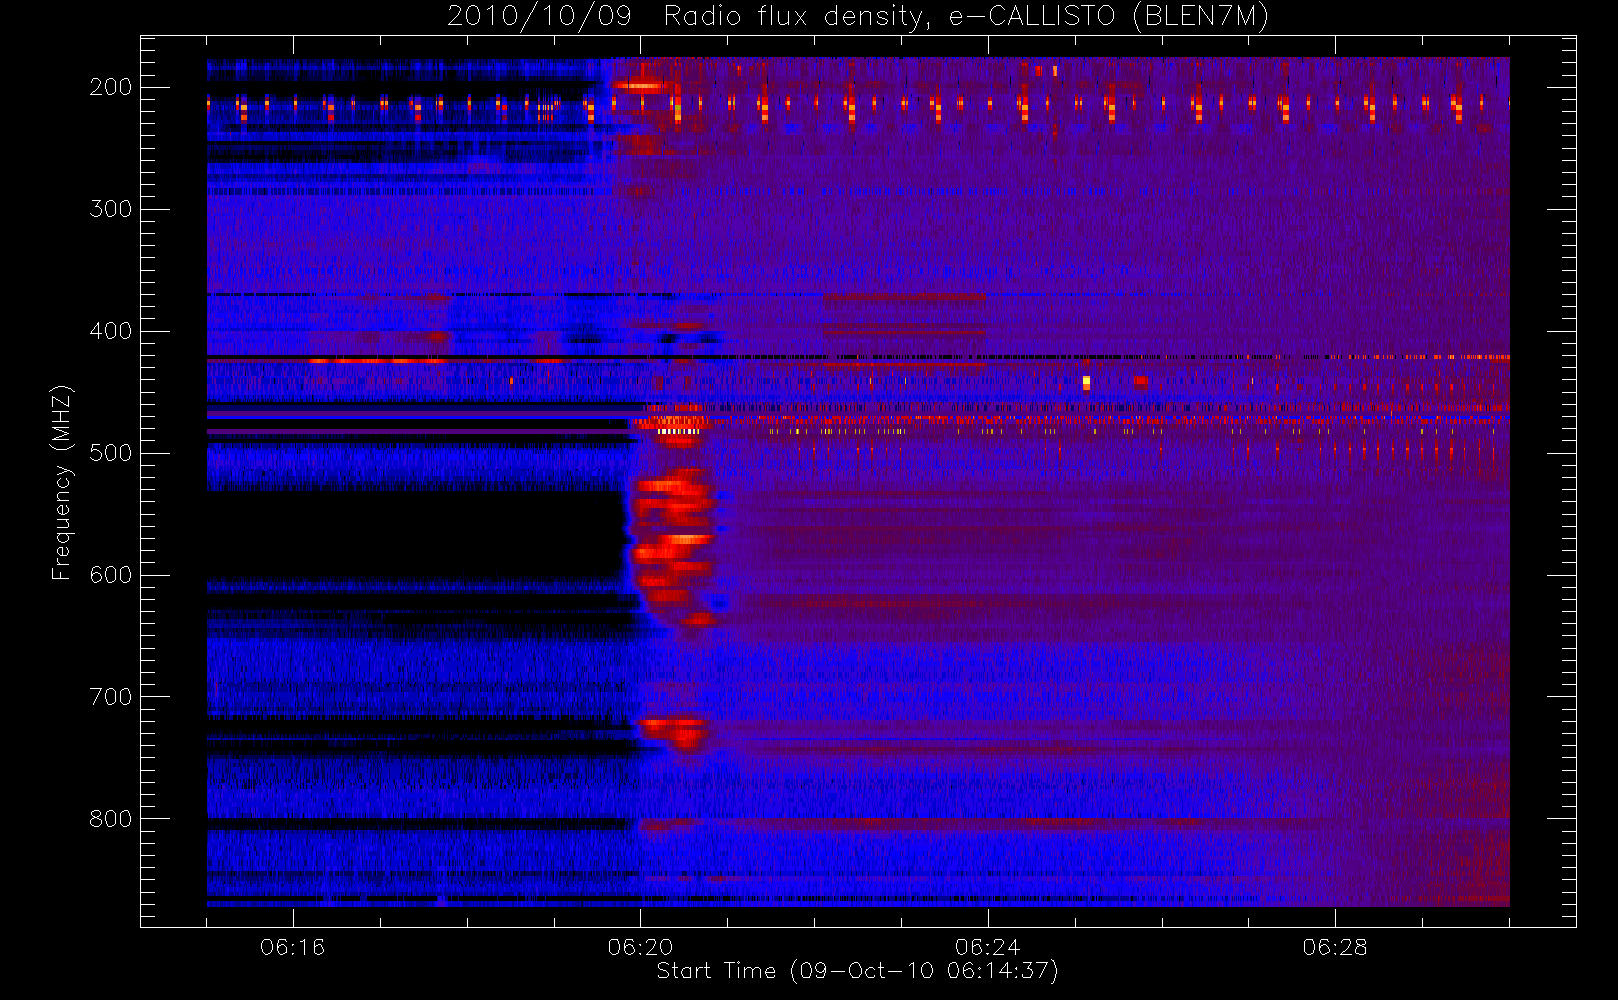Click the 300 frequency tick label

click(x=110, y=209)
